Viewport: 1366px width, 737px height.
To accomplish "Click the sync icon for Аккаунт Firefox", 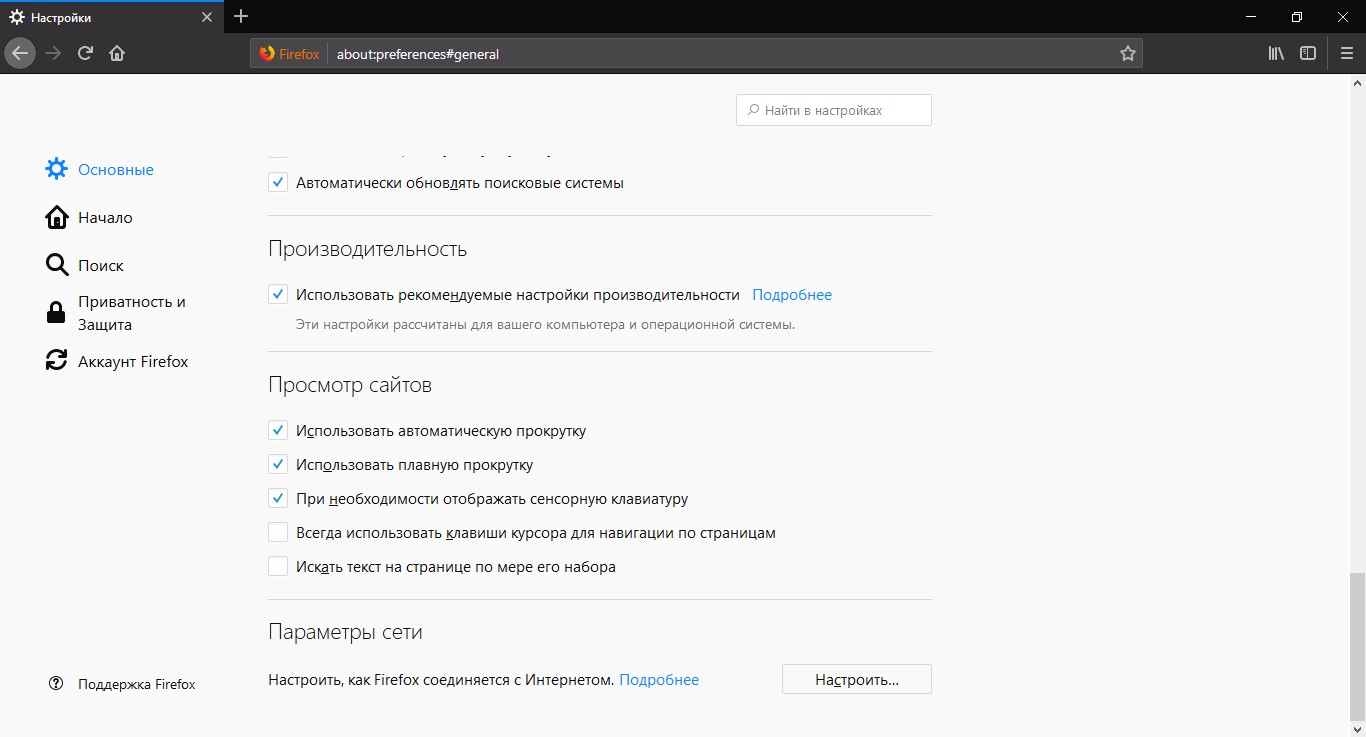I will coord(57,361).
